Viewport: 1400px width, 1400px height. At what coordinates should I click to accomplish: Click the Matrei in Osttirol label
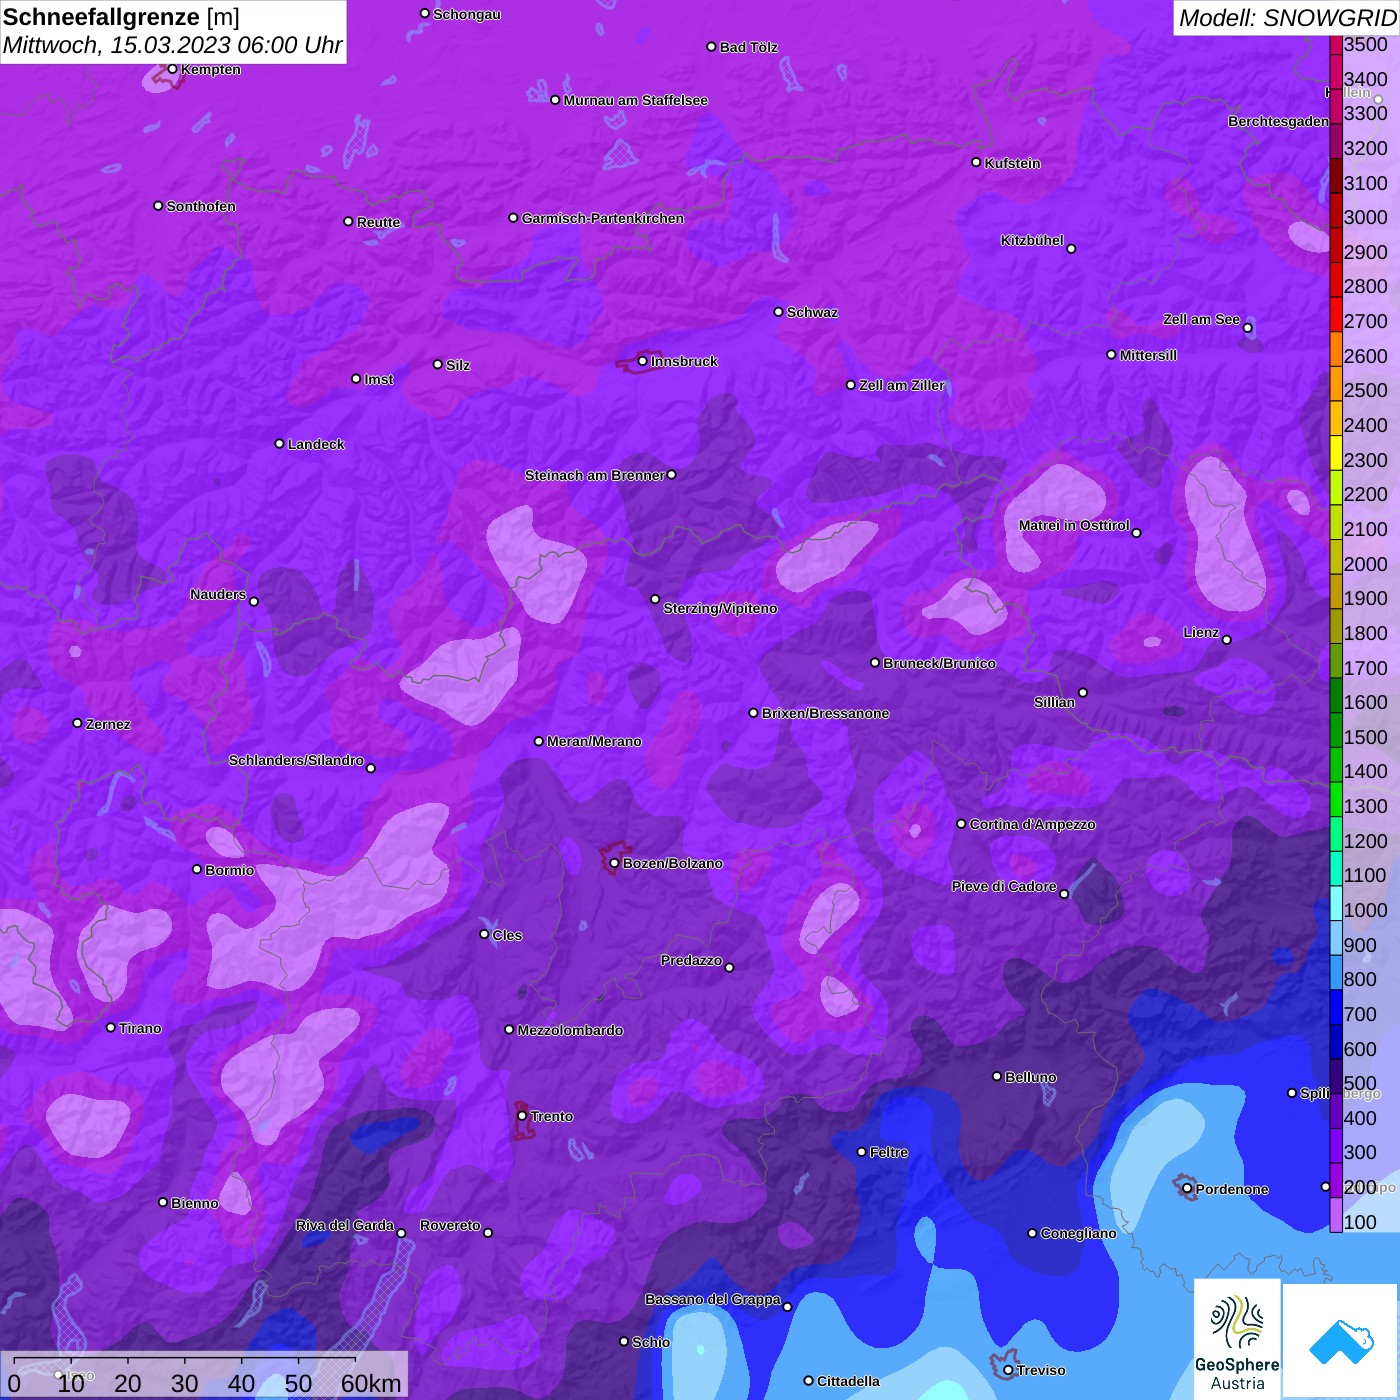coord(1074,525)
